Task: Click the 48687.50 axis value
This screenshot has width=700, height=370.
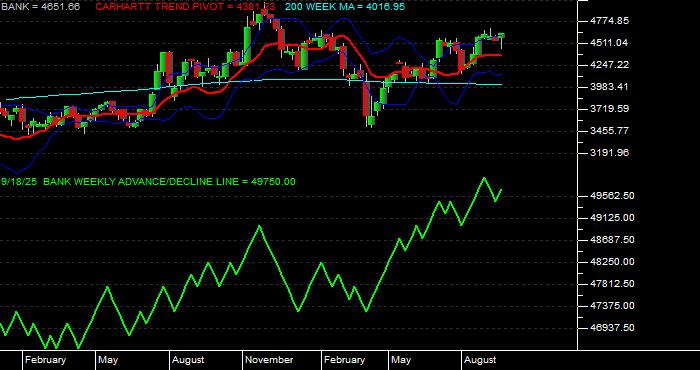Action: [x=612, y=240]
